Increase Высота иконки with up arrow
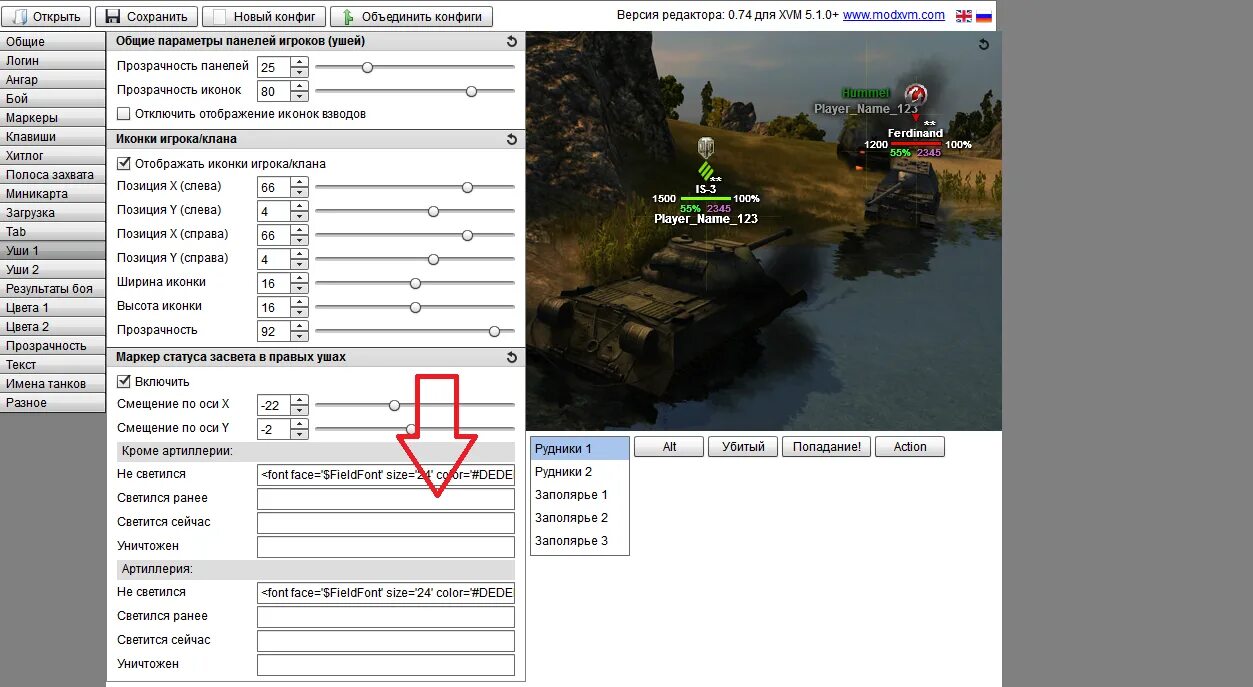This screenshot has height=687, width=1253. point(299,302)
